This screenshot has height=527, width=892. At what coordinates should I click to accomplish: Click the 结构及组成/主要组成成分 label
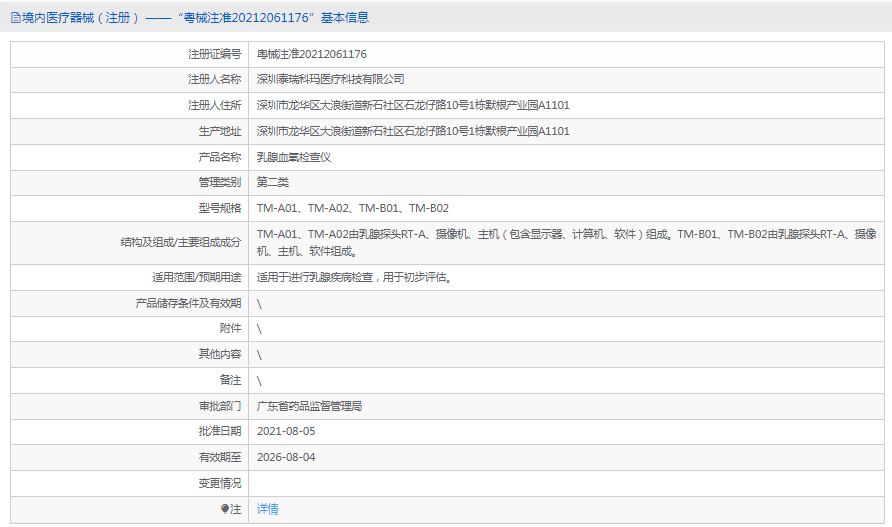click(181, 242)
